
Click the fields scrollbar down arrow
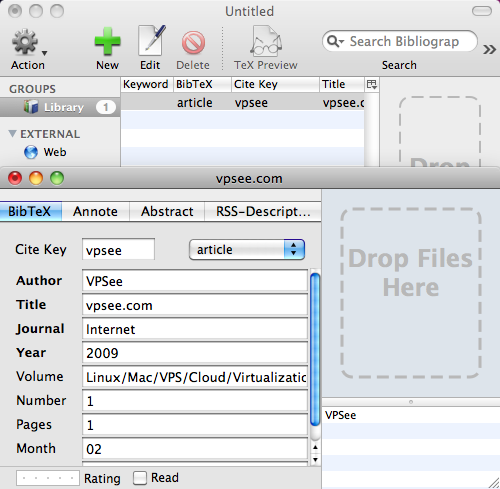315,460
